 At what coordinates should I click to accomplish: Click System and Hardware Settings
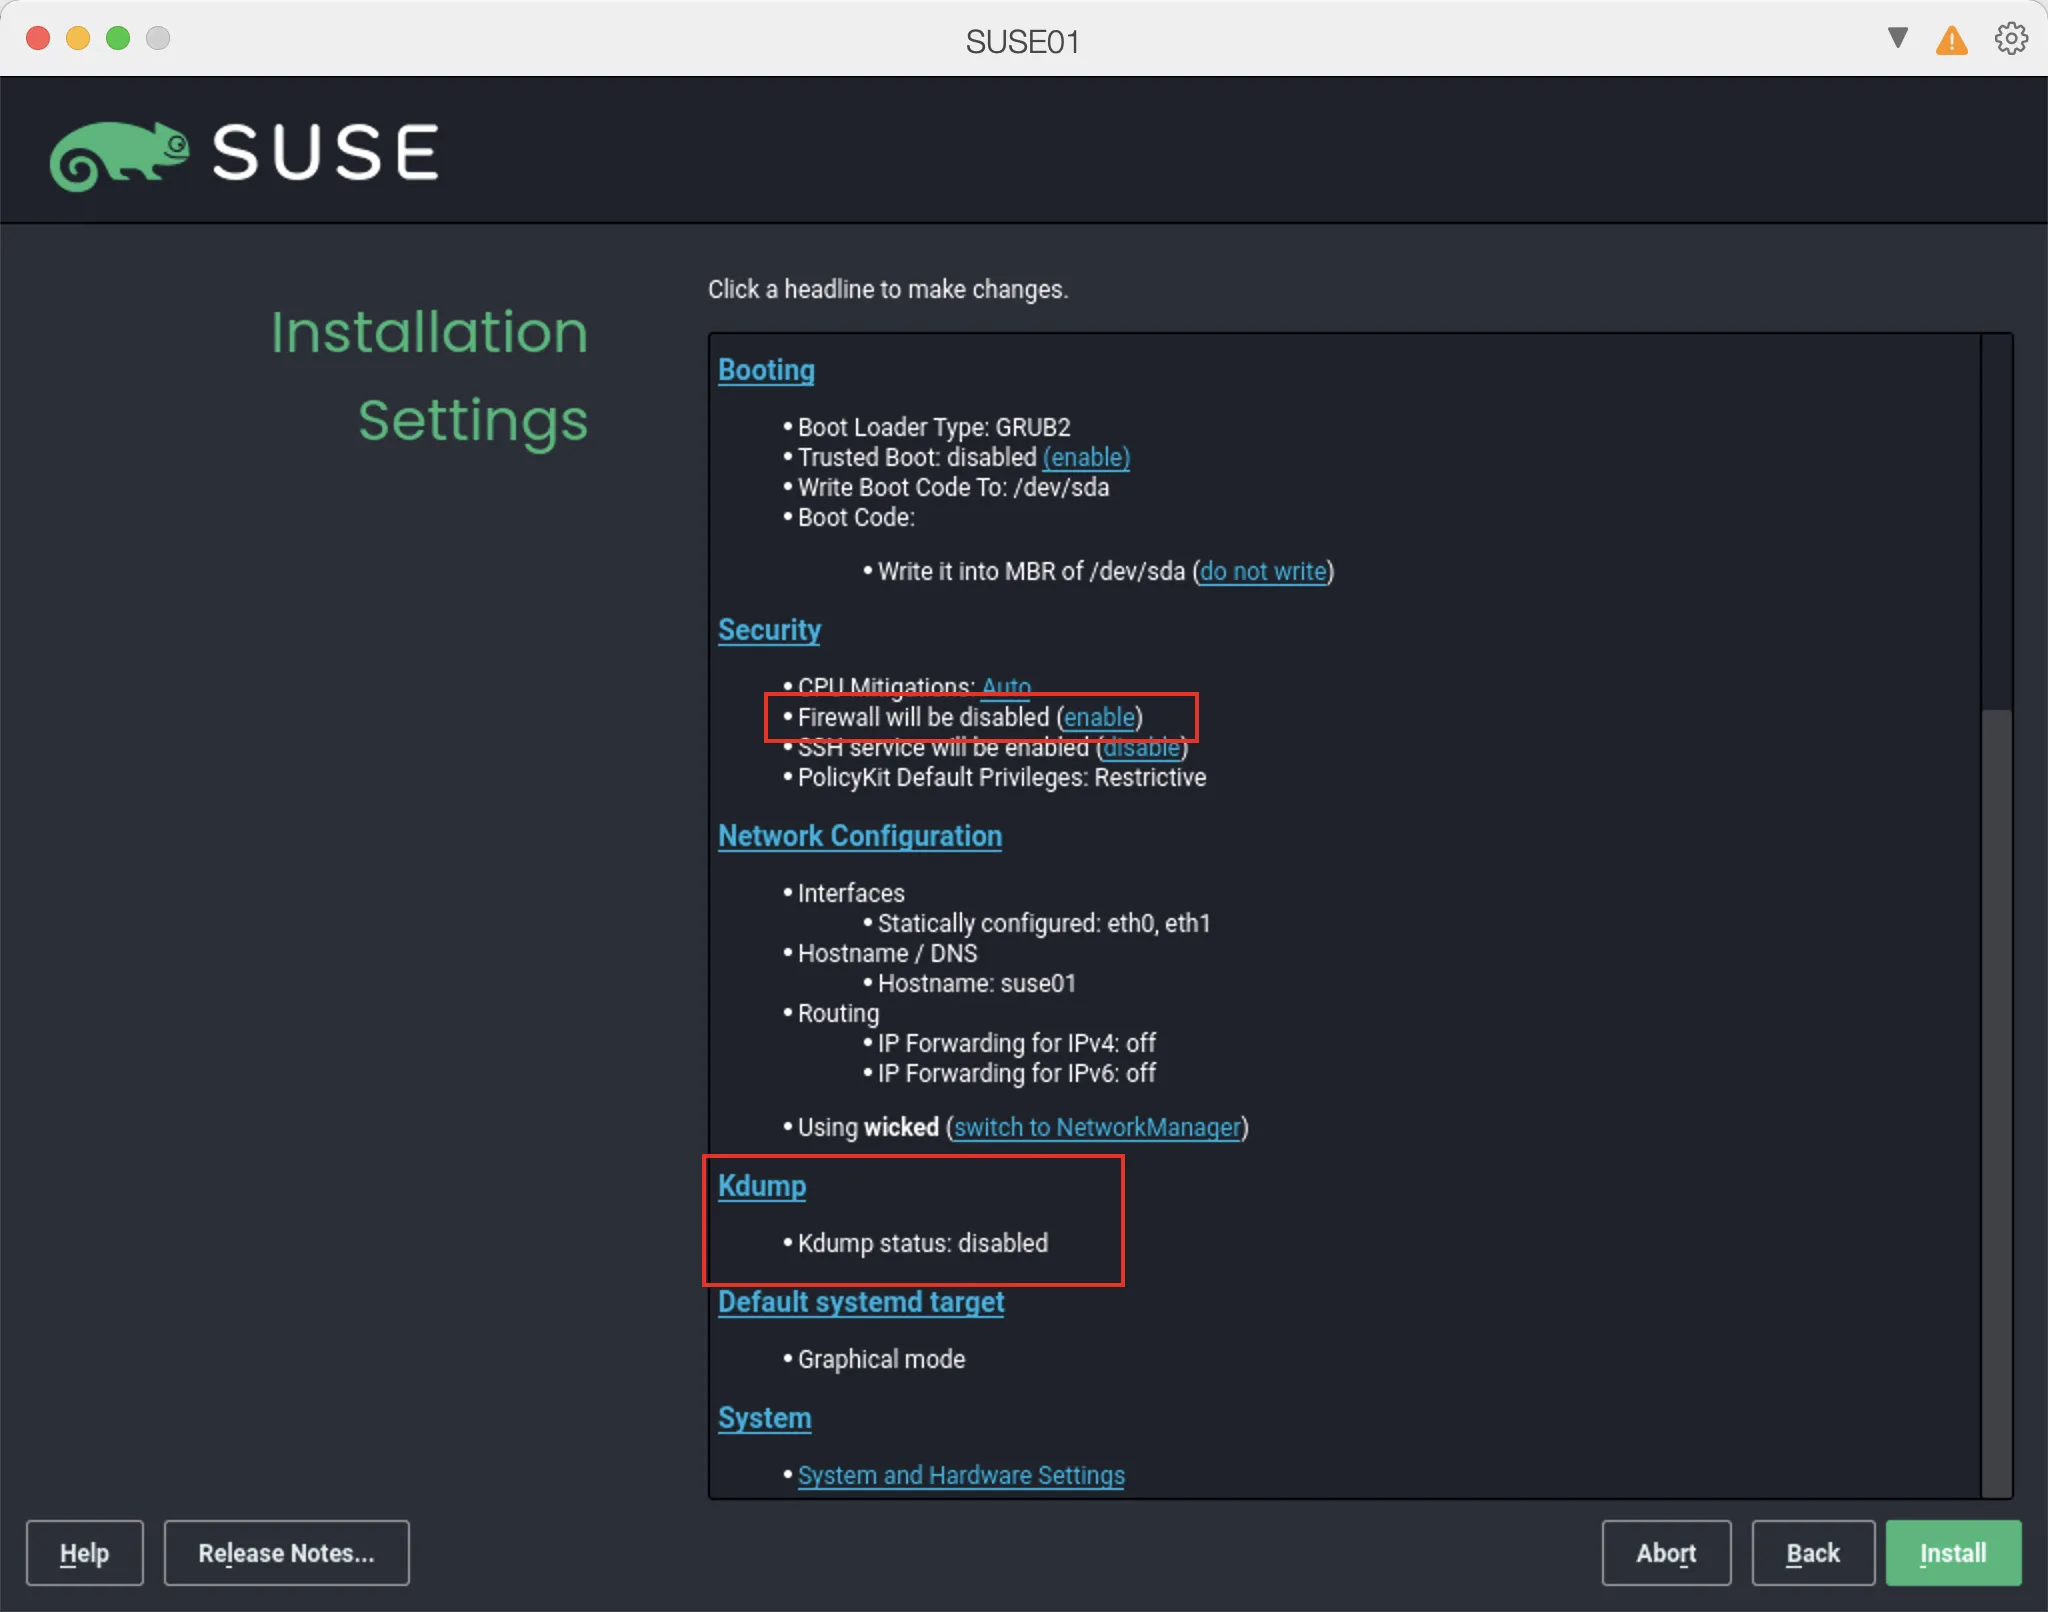coord(960,1474)
